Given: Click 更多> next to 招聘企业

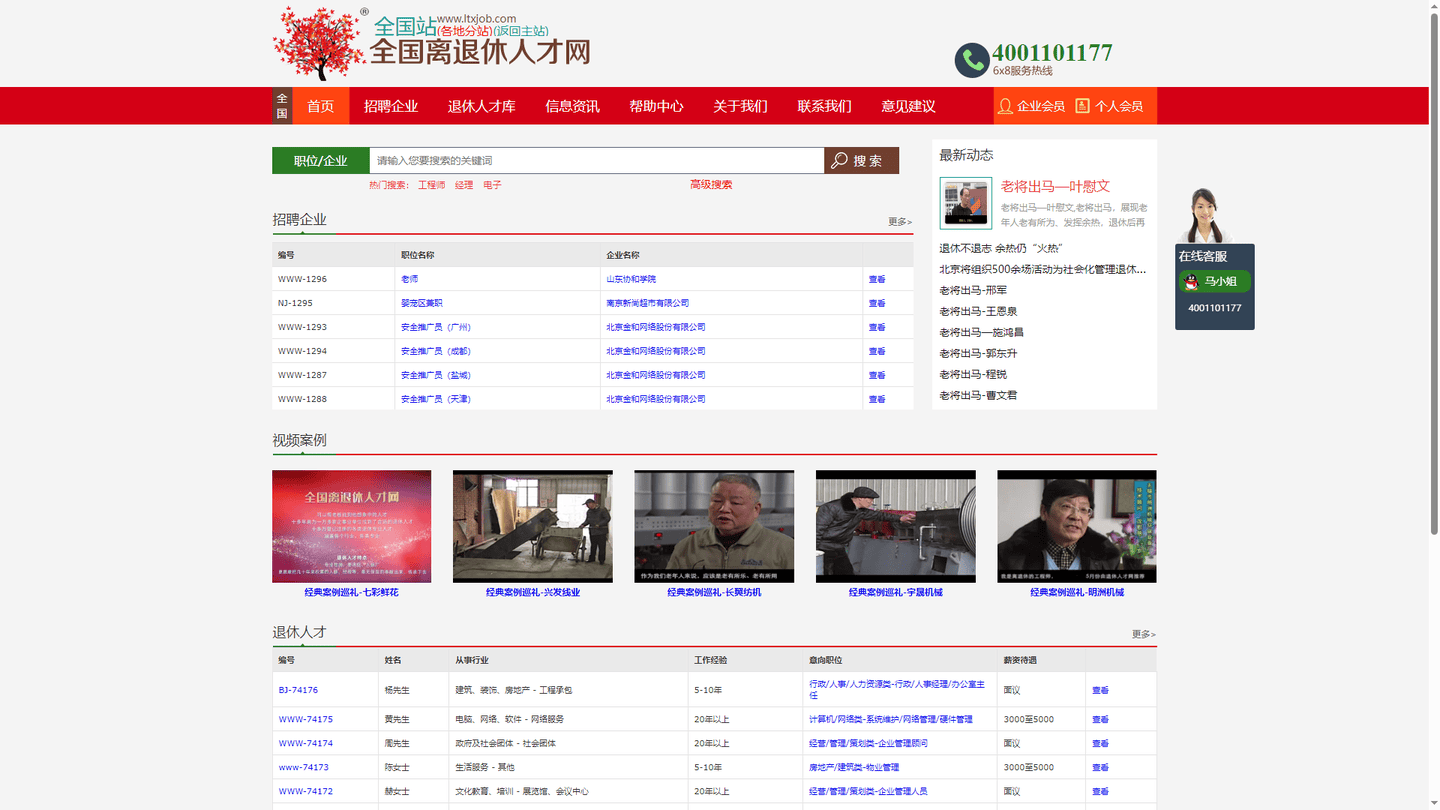Looking at the screenshot, I should [900, 222].
